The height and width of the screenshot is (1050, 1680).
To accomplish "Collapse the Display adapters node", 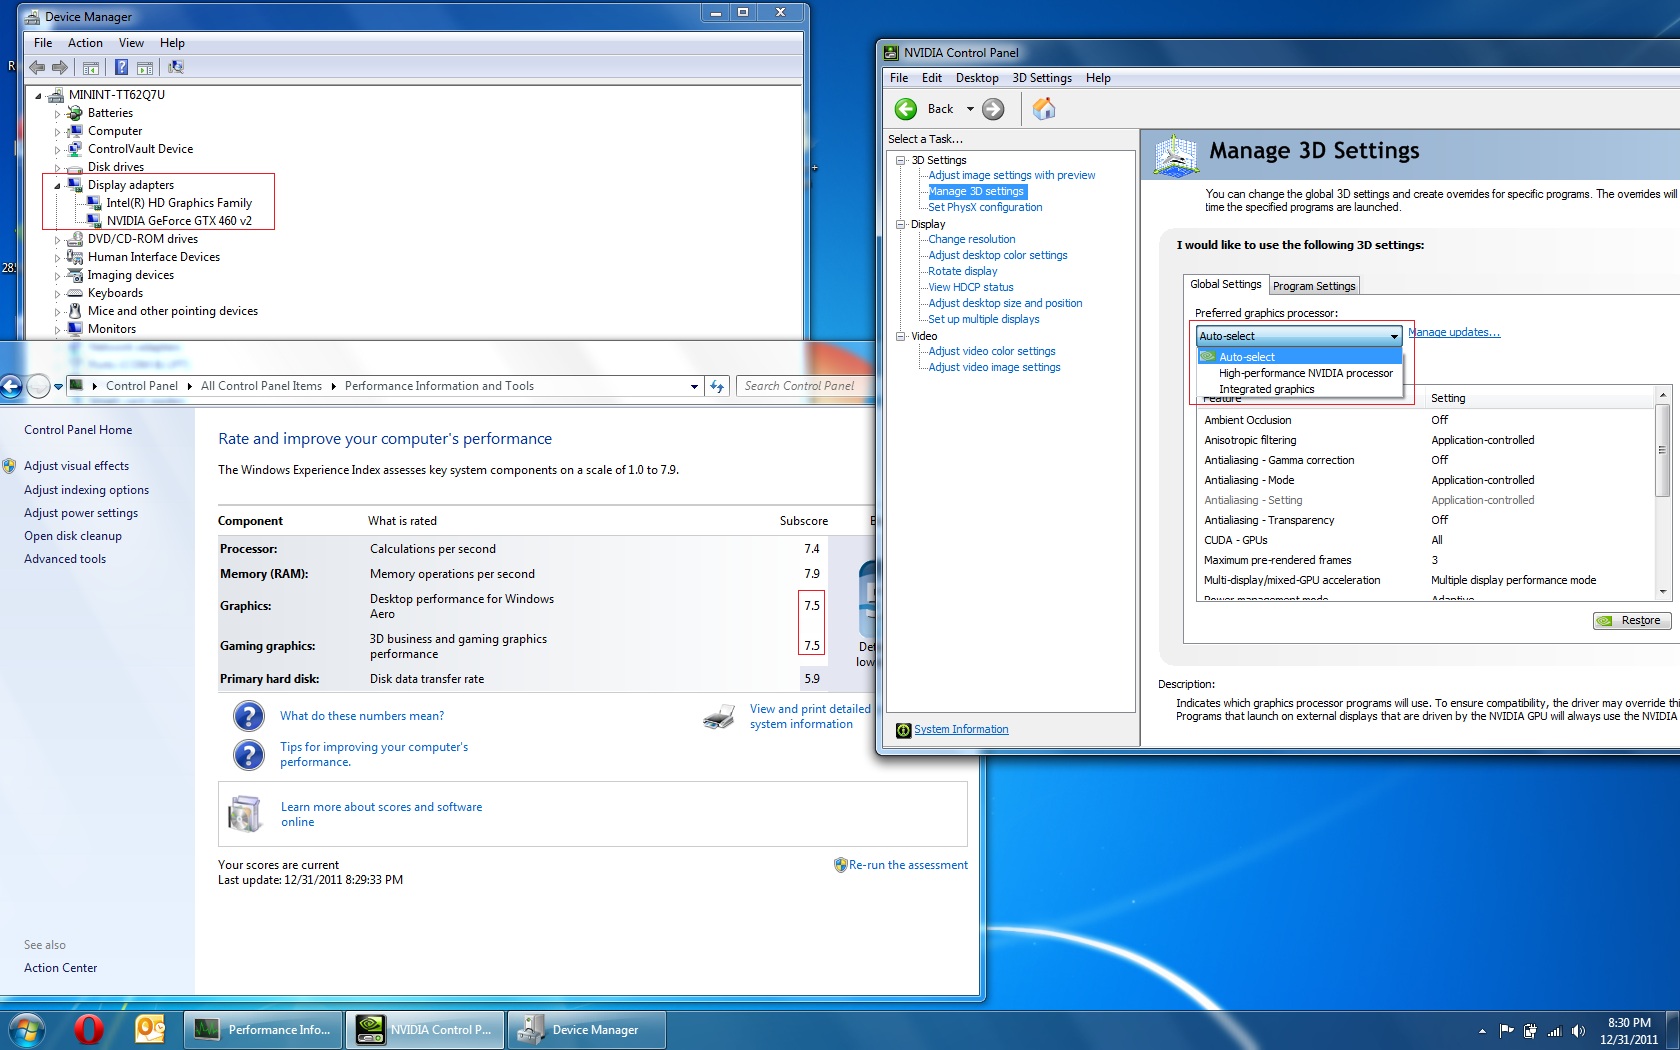I will click(x=57, y=185).
